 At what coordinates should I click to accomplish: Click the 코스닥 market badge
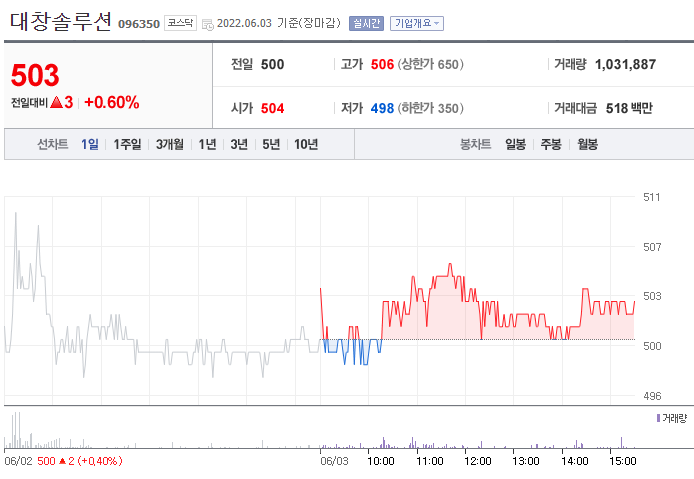(180, 23)
